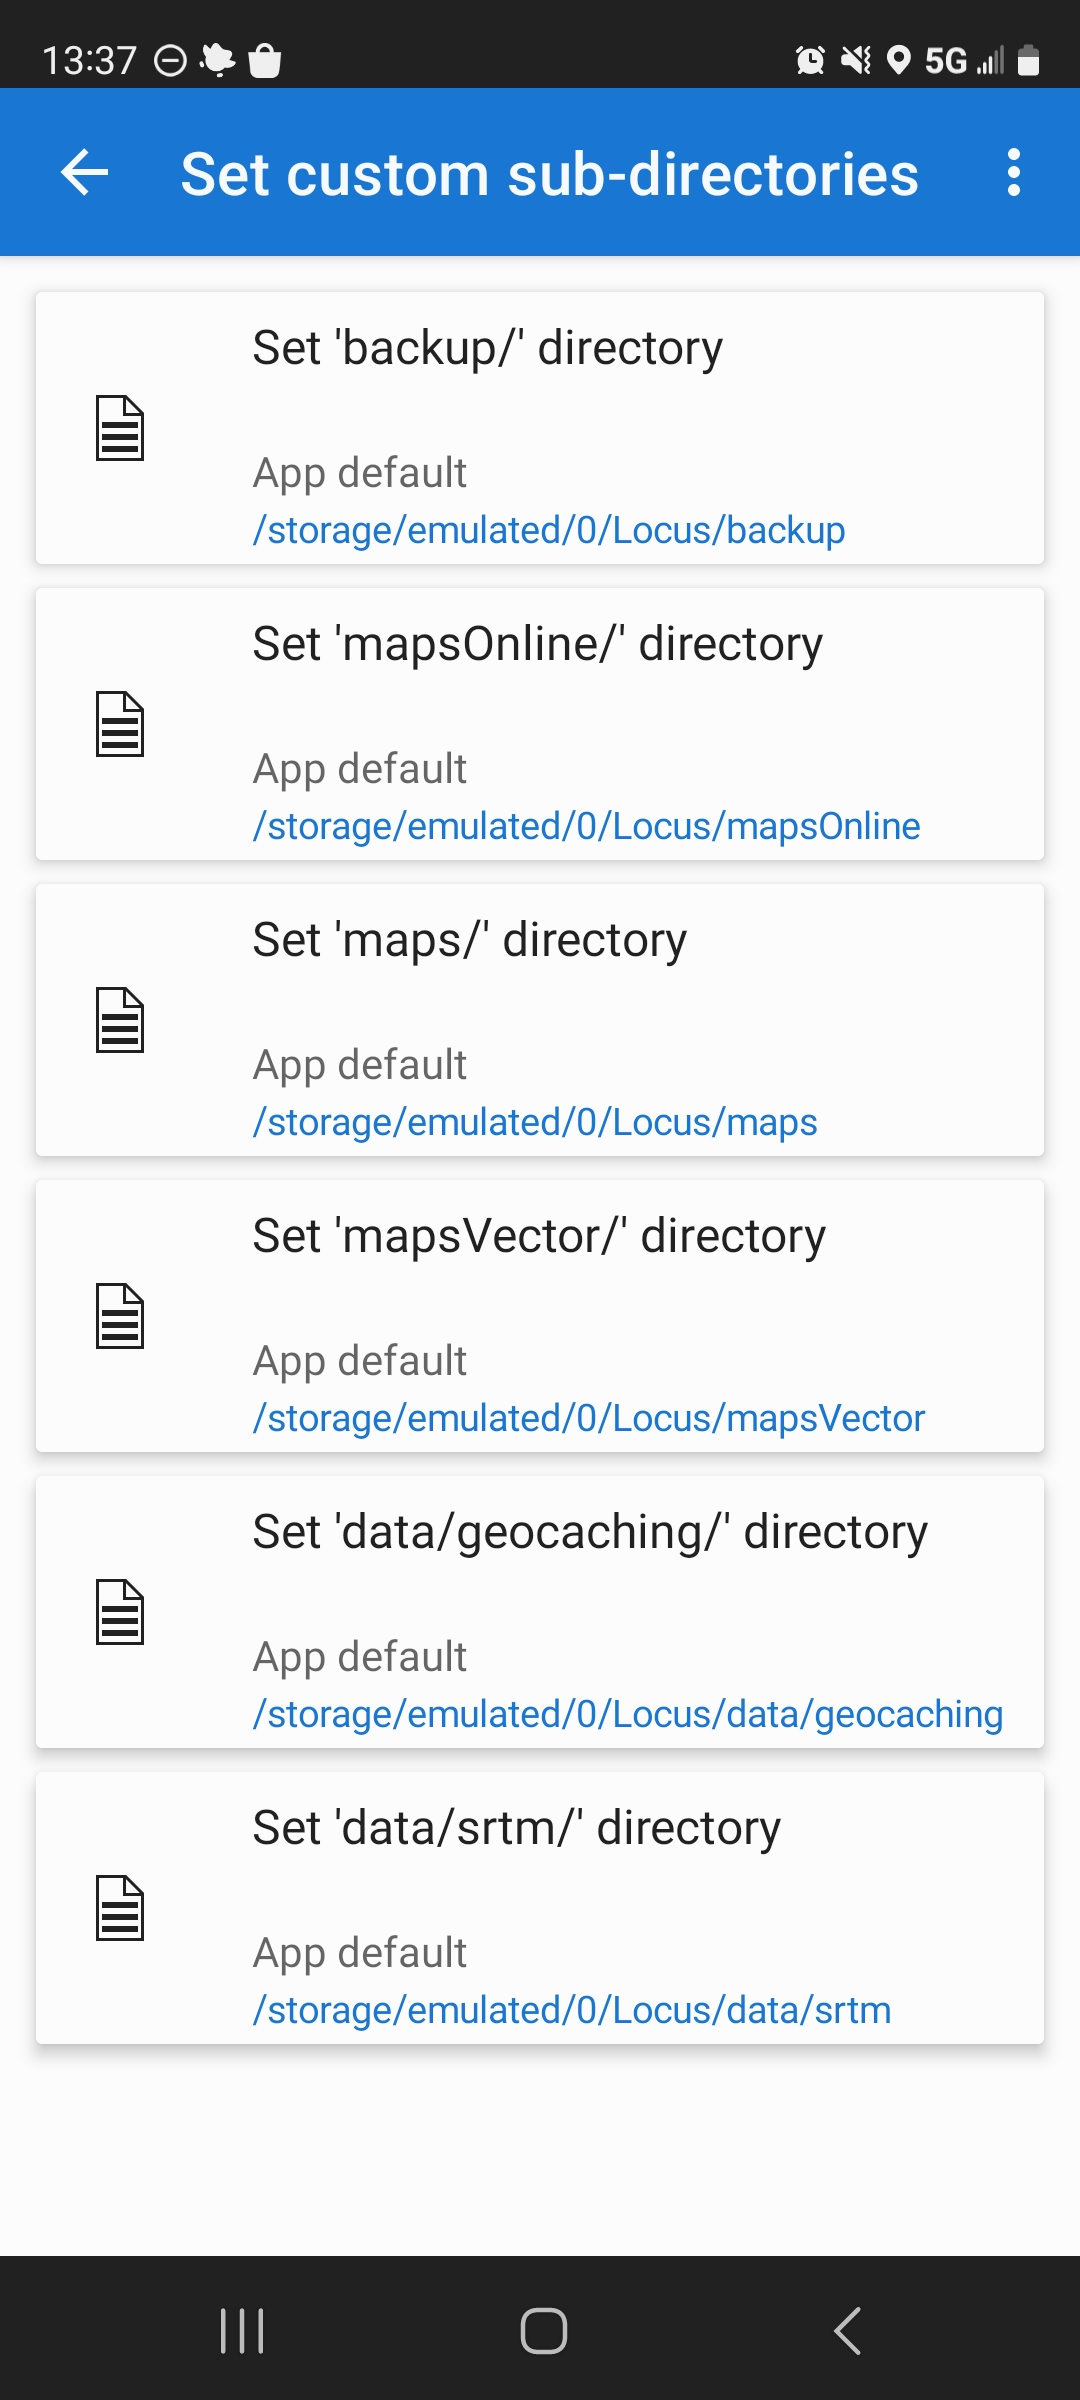
Task: Choose Set 'mapsVector/' directory entry
Action: tap(539, 1236)
